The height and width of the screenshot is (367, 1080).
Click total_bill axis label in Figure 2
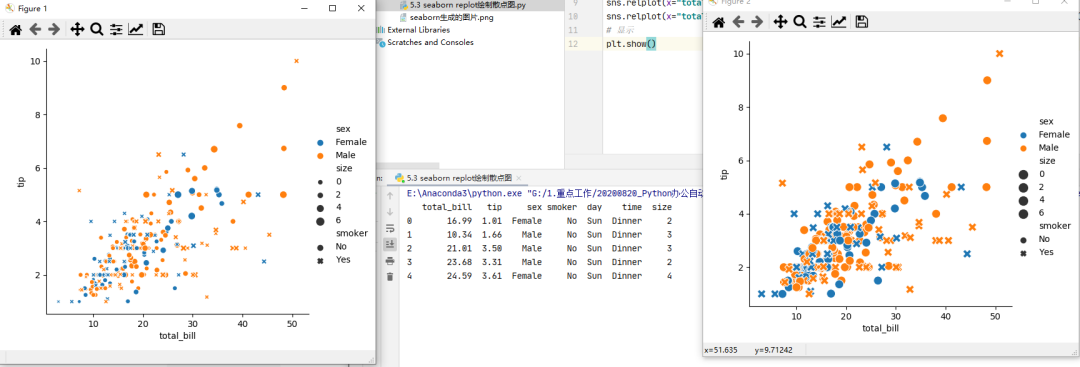880,328
